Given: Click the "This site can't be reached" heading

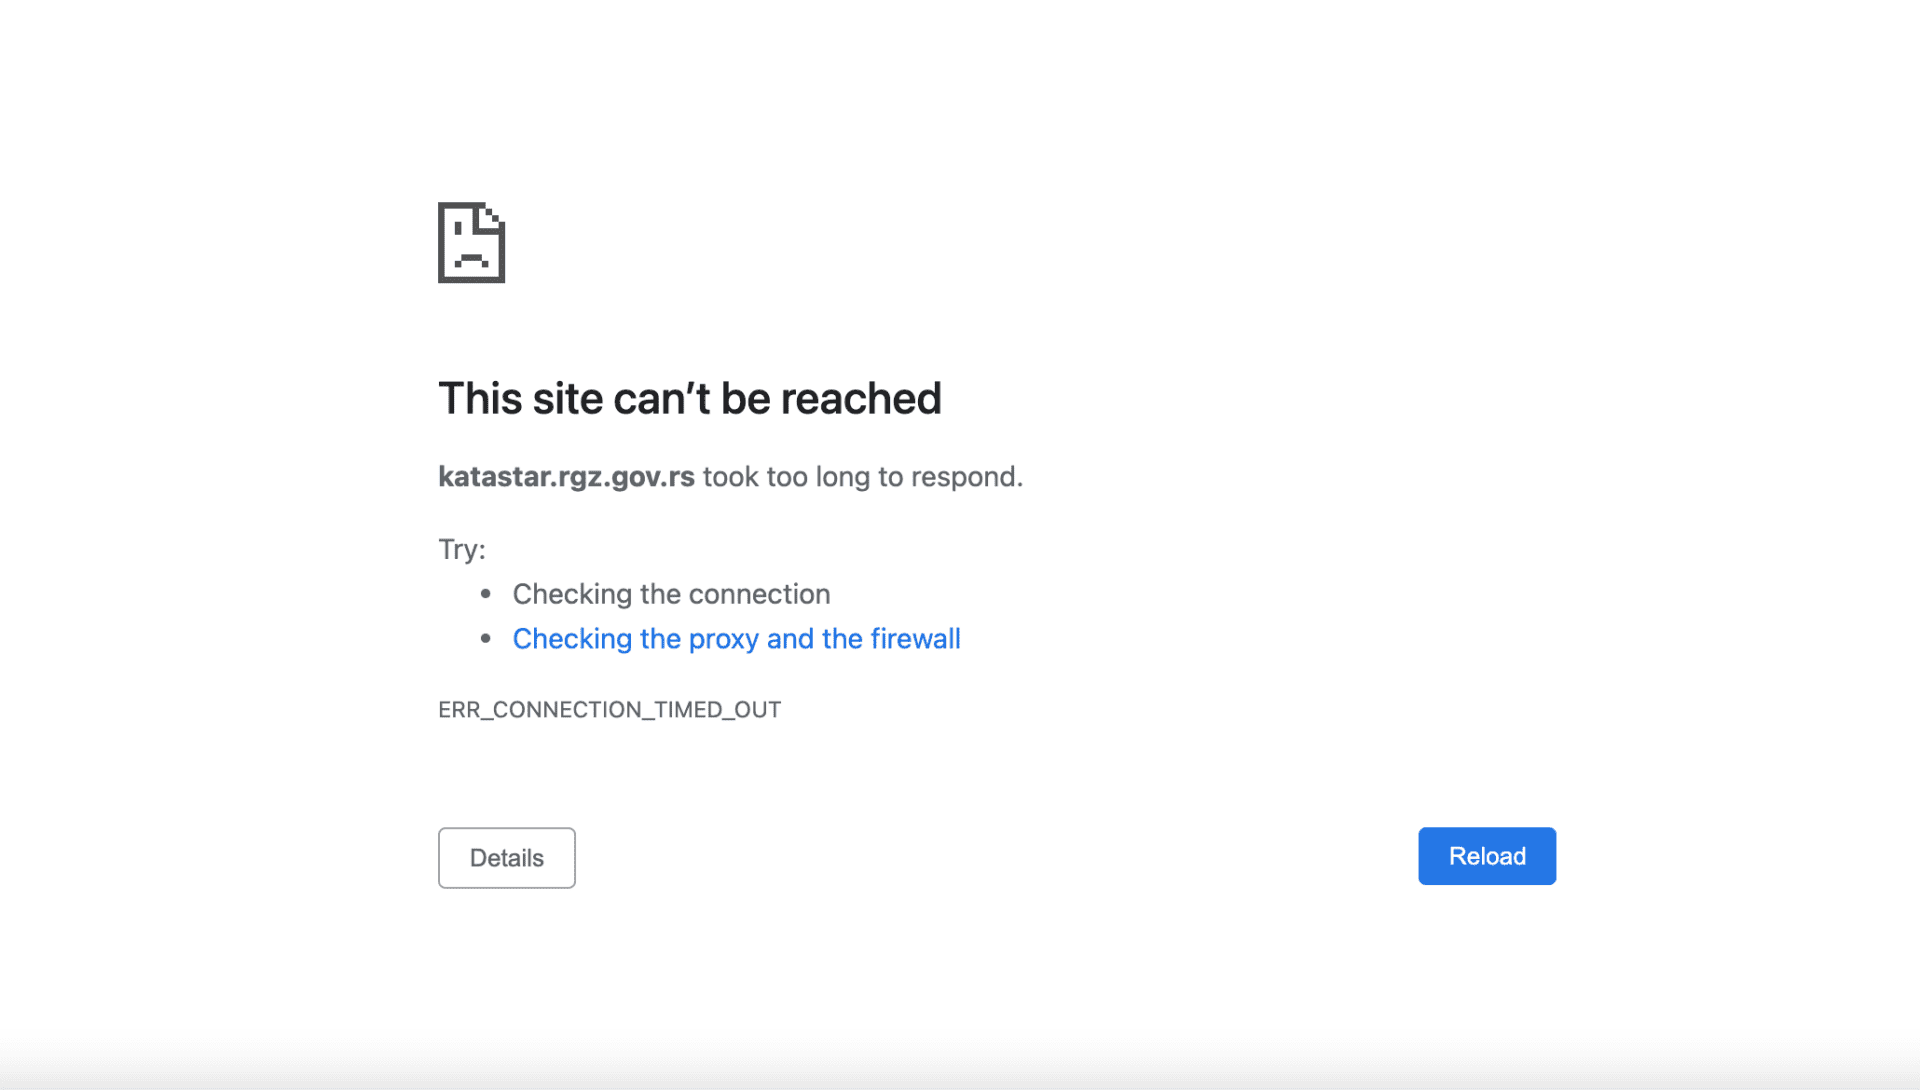Looking at the screenshot, I should pos(689,399).
